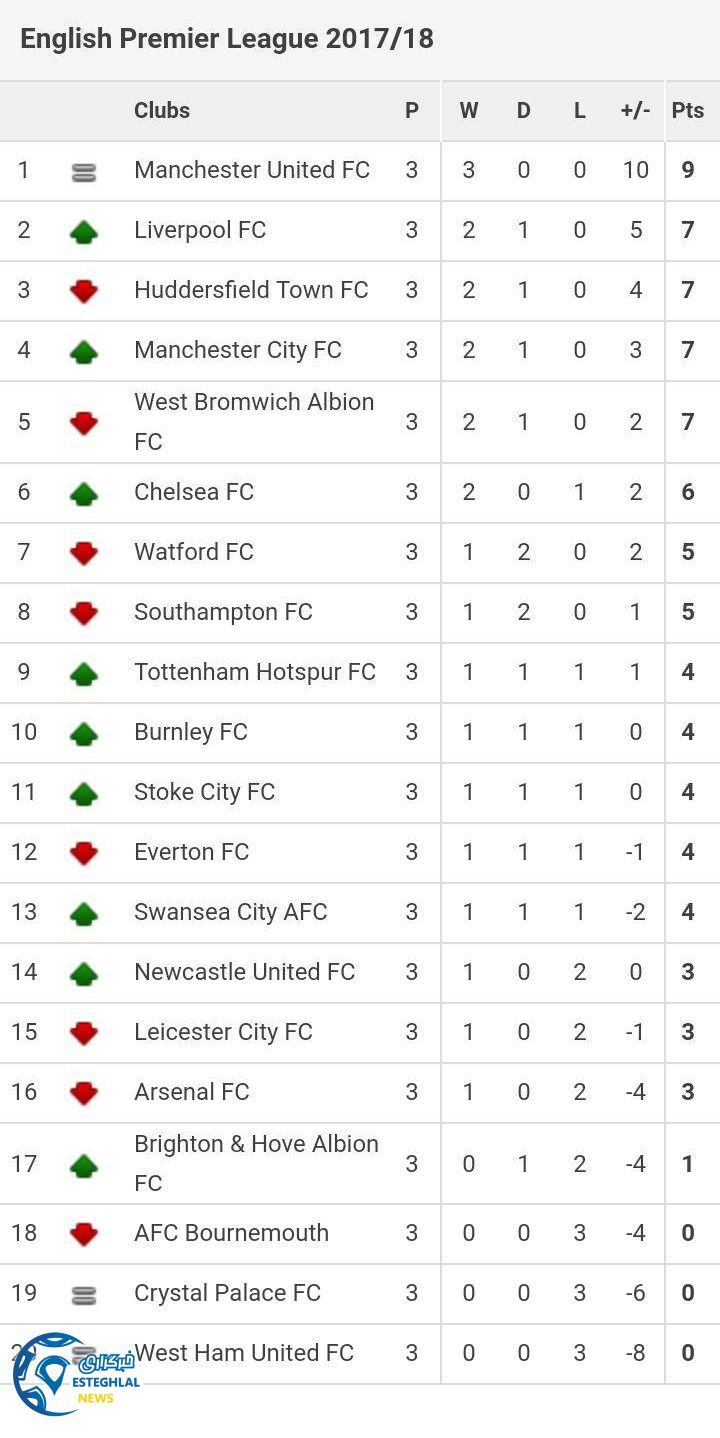Click red down arrow beside Huddersfield Town FC
The image size is (720, 1438).
tap(84, 291)
